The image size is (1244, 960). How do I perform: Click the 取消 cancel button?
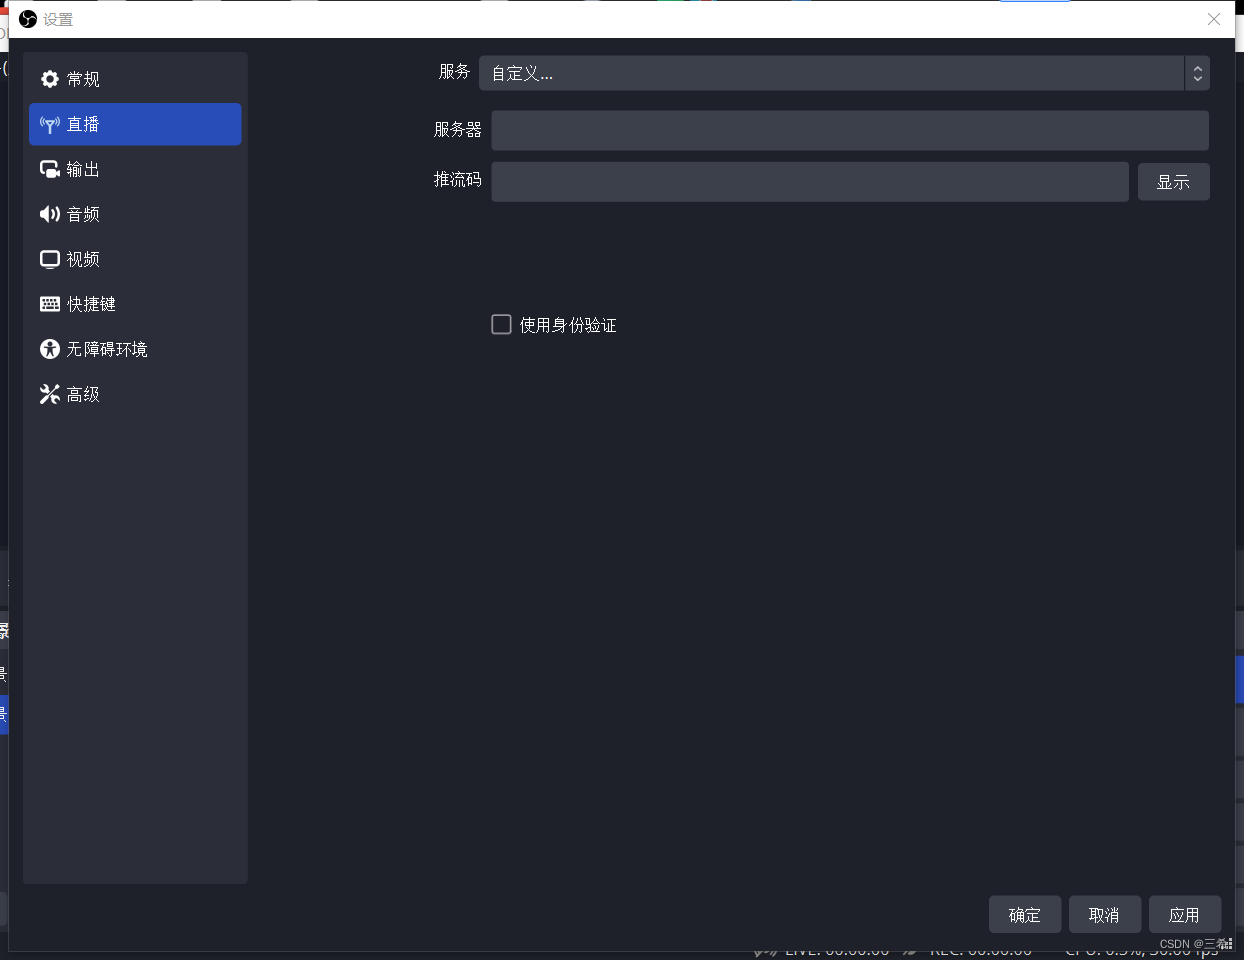point(1104,915)
